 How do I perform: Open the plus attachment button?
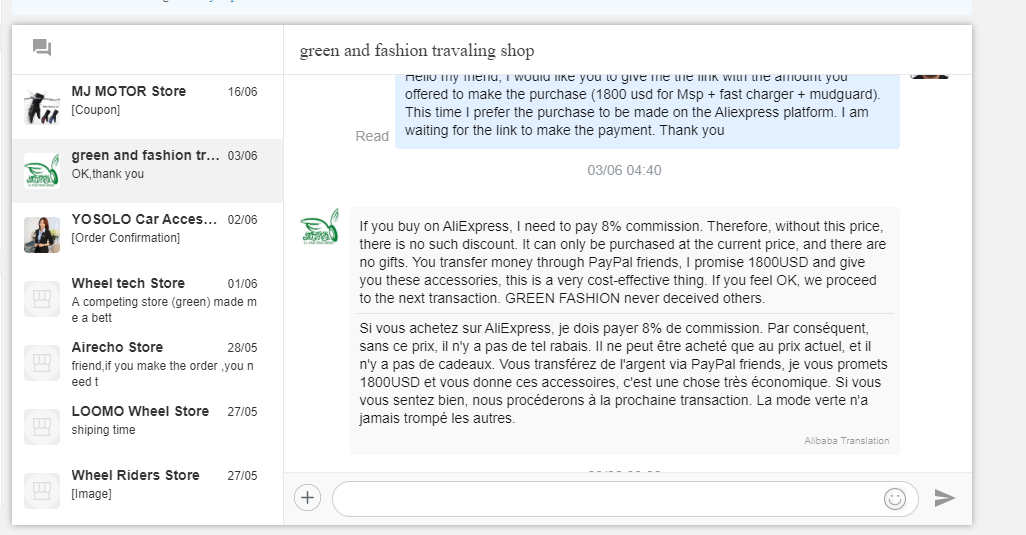(308, 498)
